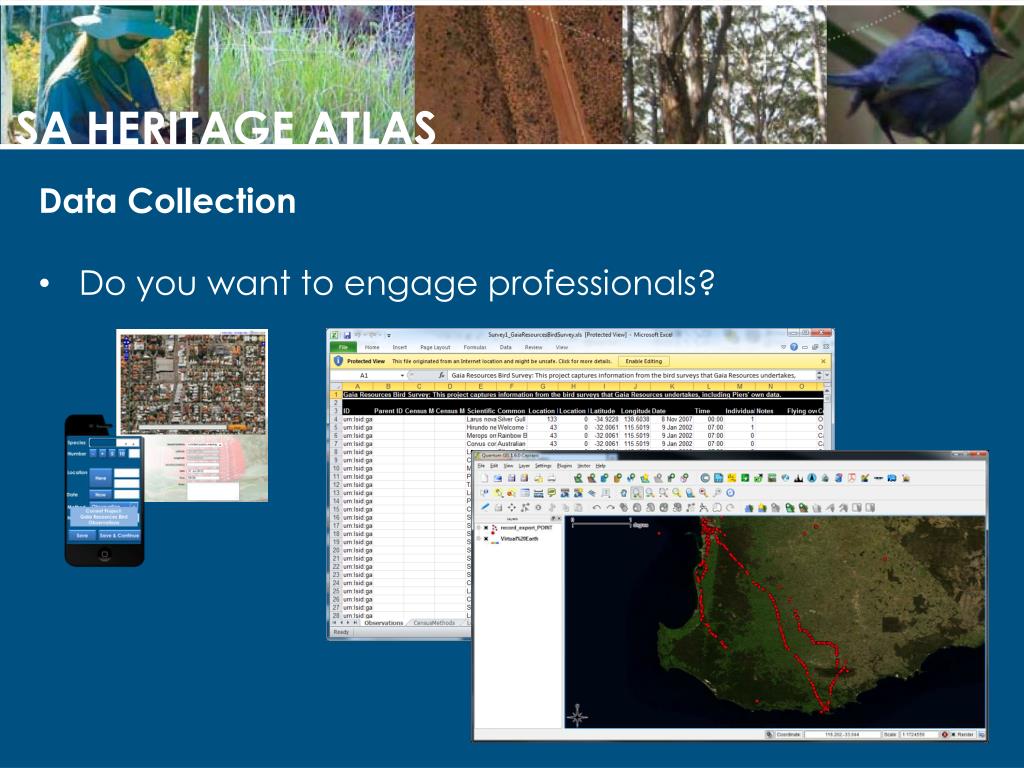1024x768 pixels.
Task: Click the QGIS Coordinate field in status bar
Action: click(x=842, y=734)
